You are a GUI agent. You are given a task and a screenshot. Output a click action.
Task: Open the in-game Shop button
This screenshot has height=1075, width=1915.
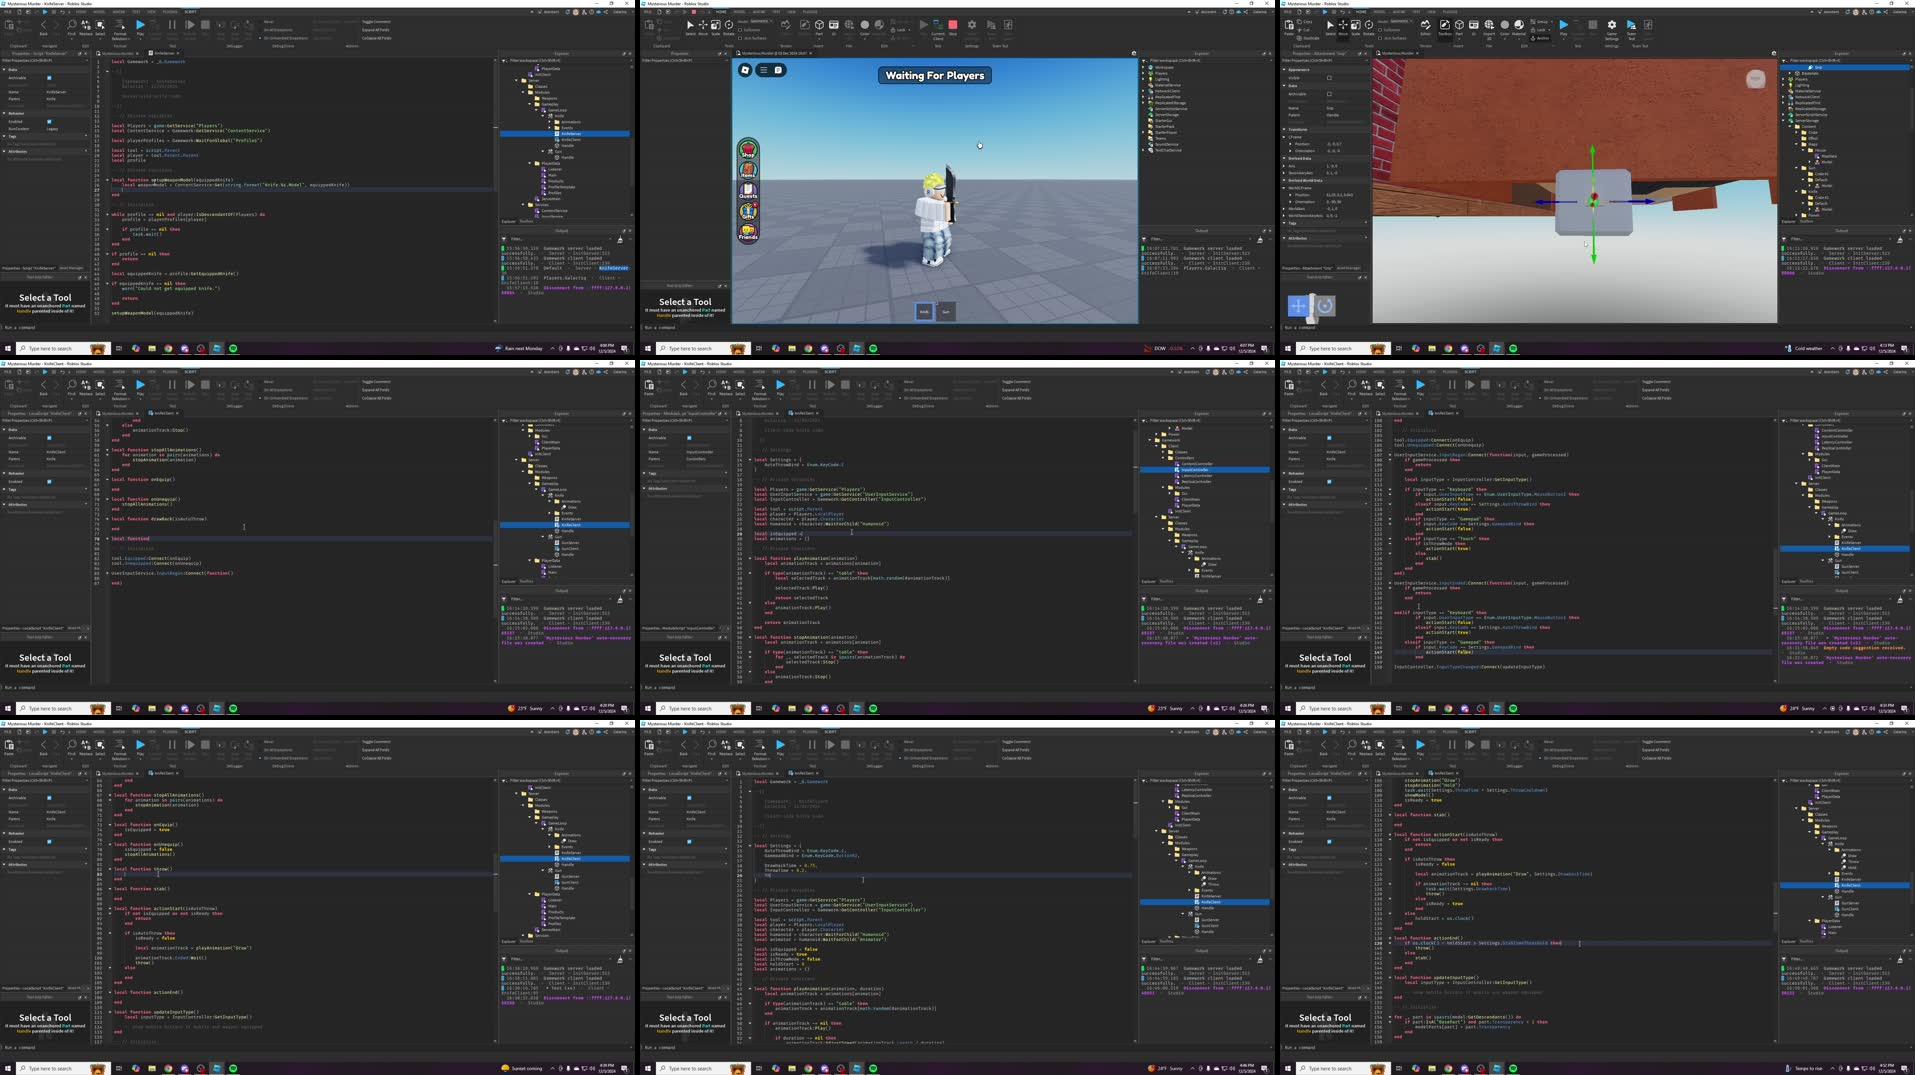(748, 150)
